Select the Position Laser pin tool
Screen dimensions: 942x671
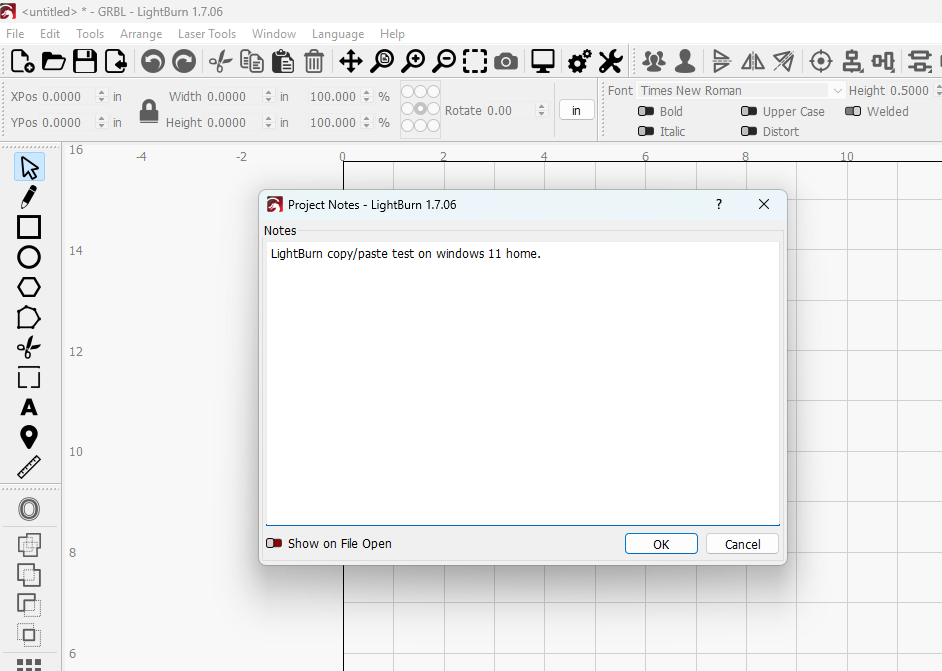29,437
